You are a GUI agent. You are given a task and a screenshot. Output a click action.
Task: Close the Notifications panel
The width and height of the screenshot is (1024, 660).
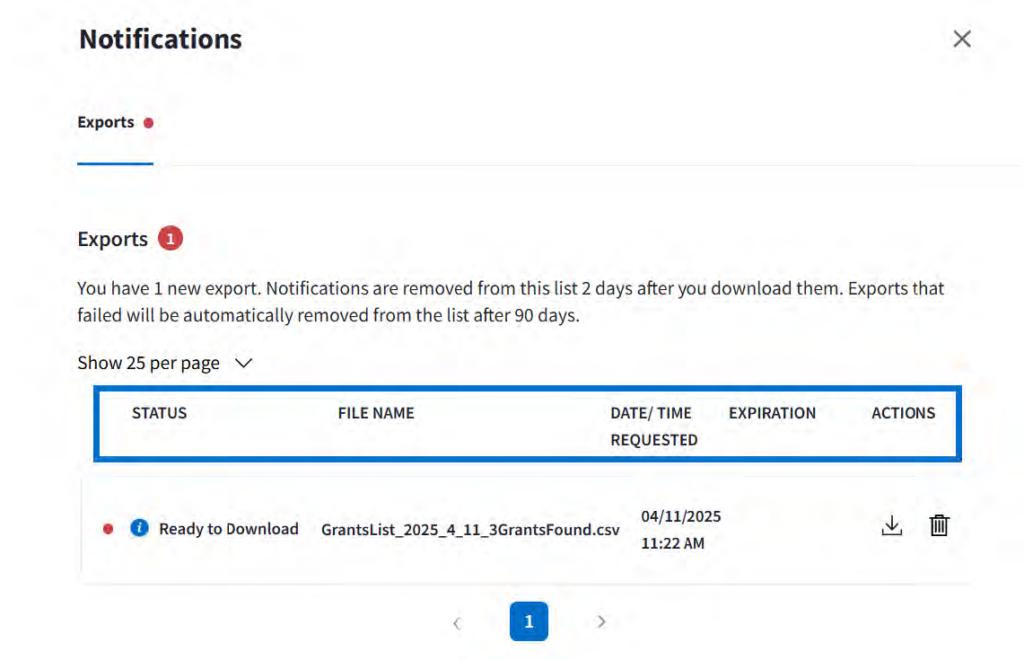click(x=962, y=39)
